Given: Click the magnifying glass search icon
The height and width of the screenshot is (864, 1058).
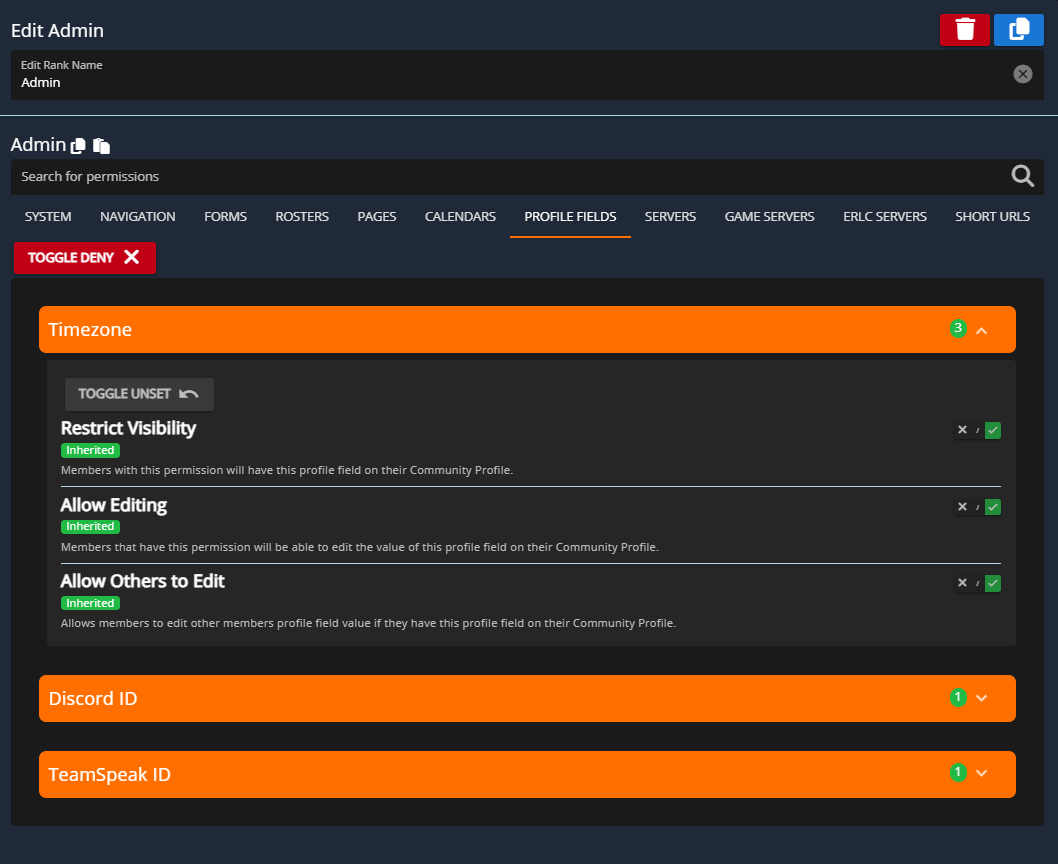Looking at the screenshot, I should [x=1022, y=177].
